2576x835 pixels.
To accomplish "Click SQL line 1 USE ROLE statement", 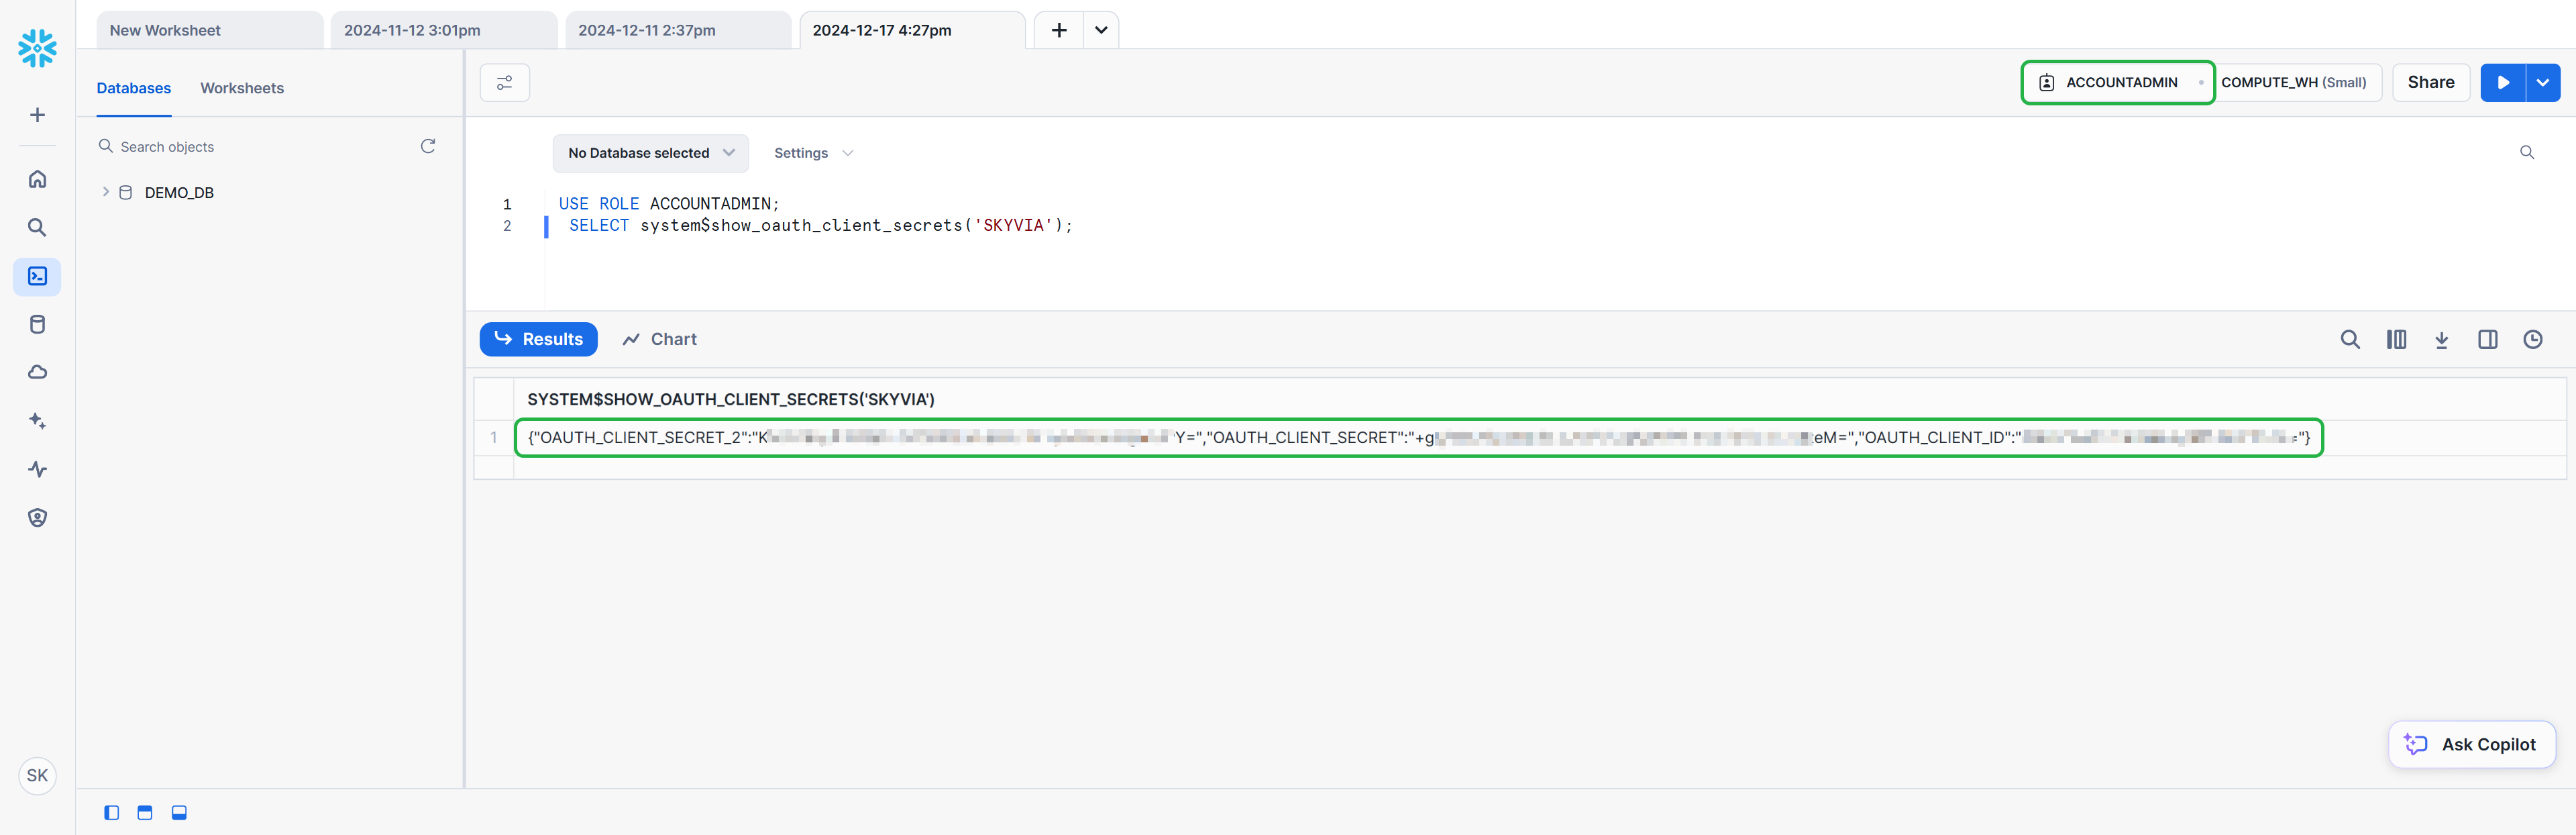I will point(668,204).
